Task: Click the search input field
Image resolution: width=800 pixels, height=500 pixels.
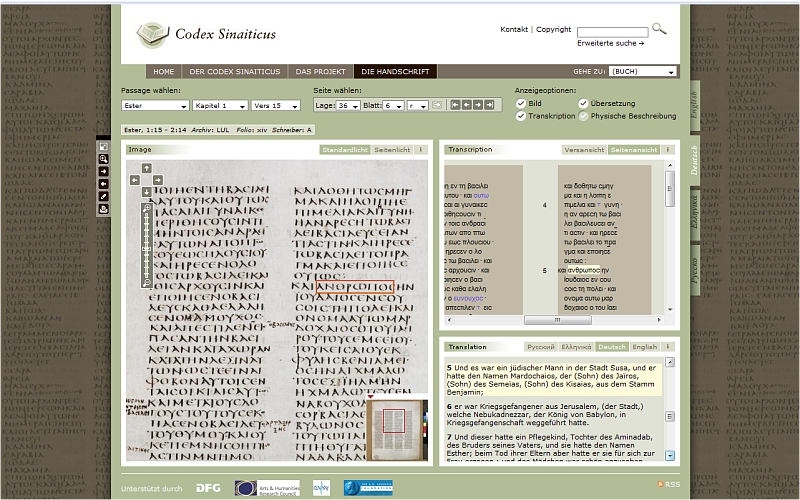Action: point(612,32)
